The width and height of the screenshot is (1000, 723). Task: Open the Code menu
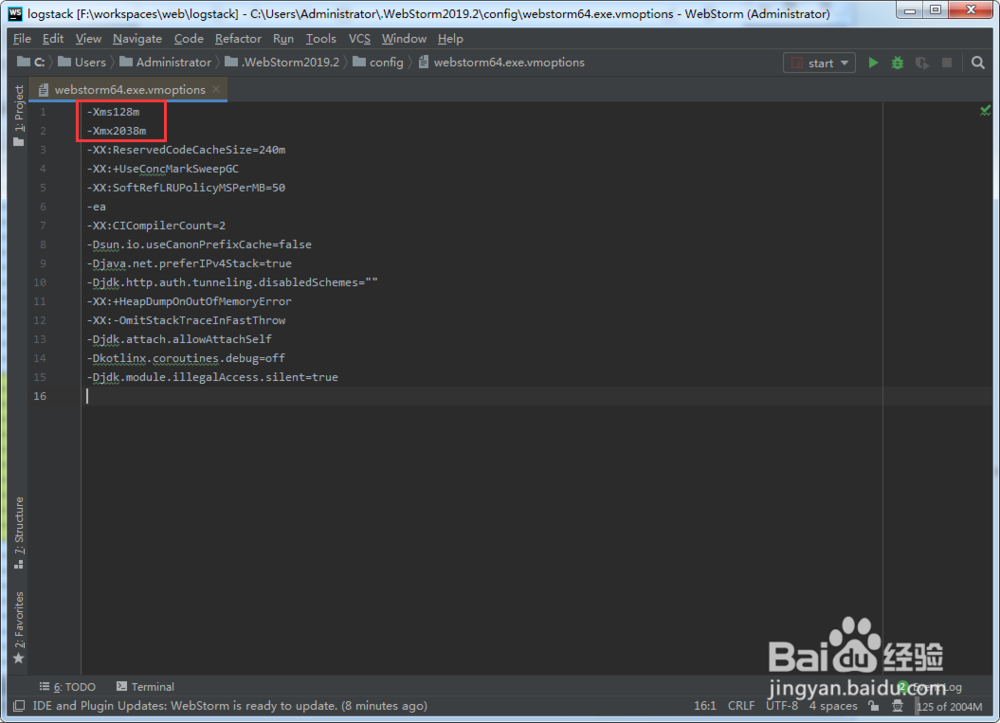pos(189,38)
